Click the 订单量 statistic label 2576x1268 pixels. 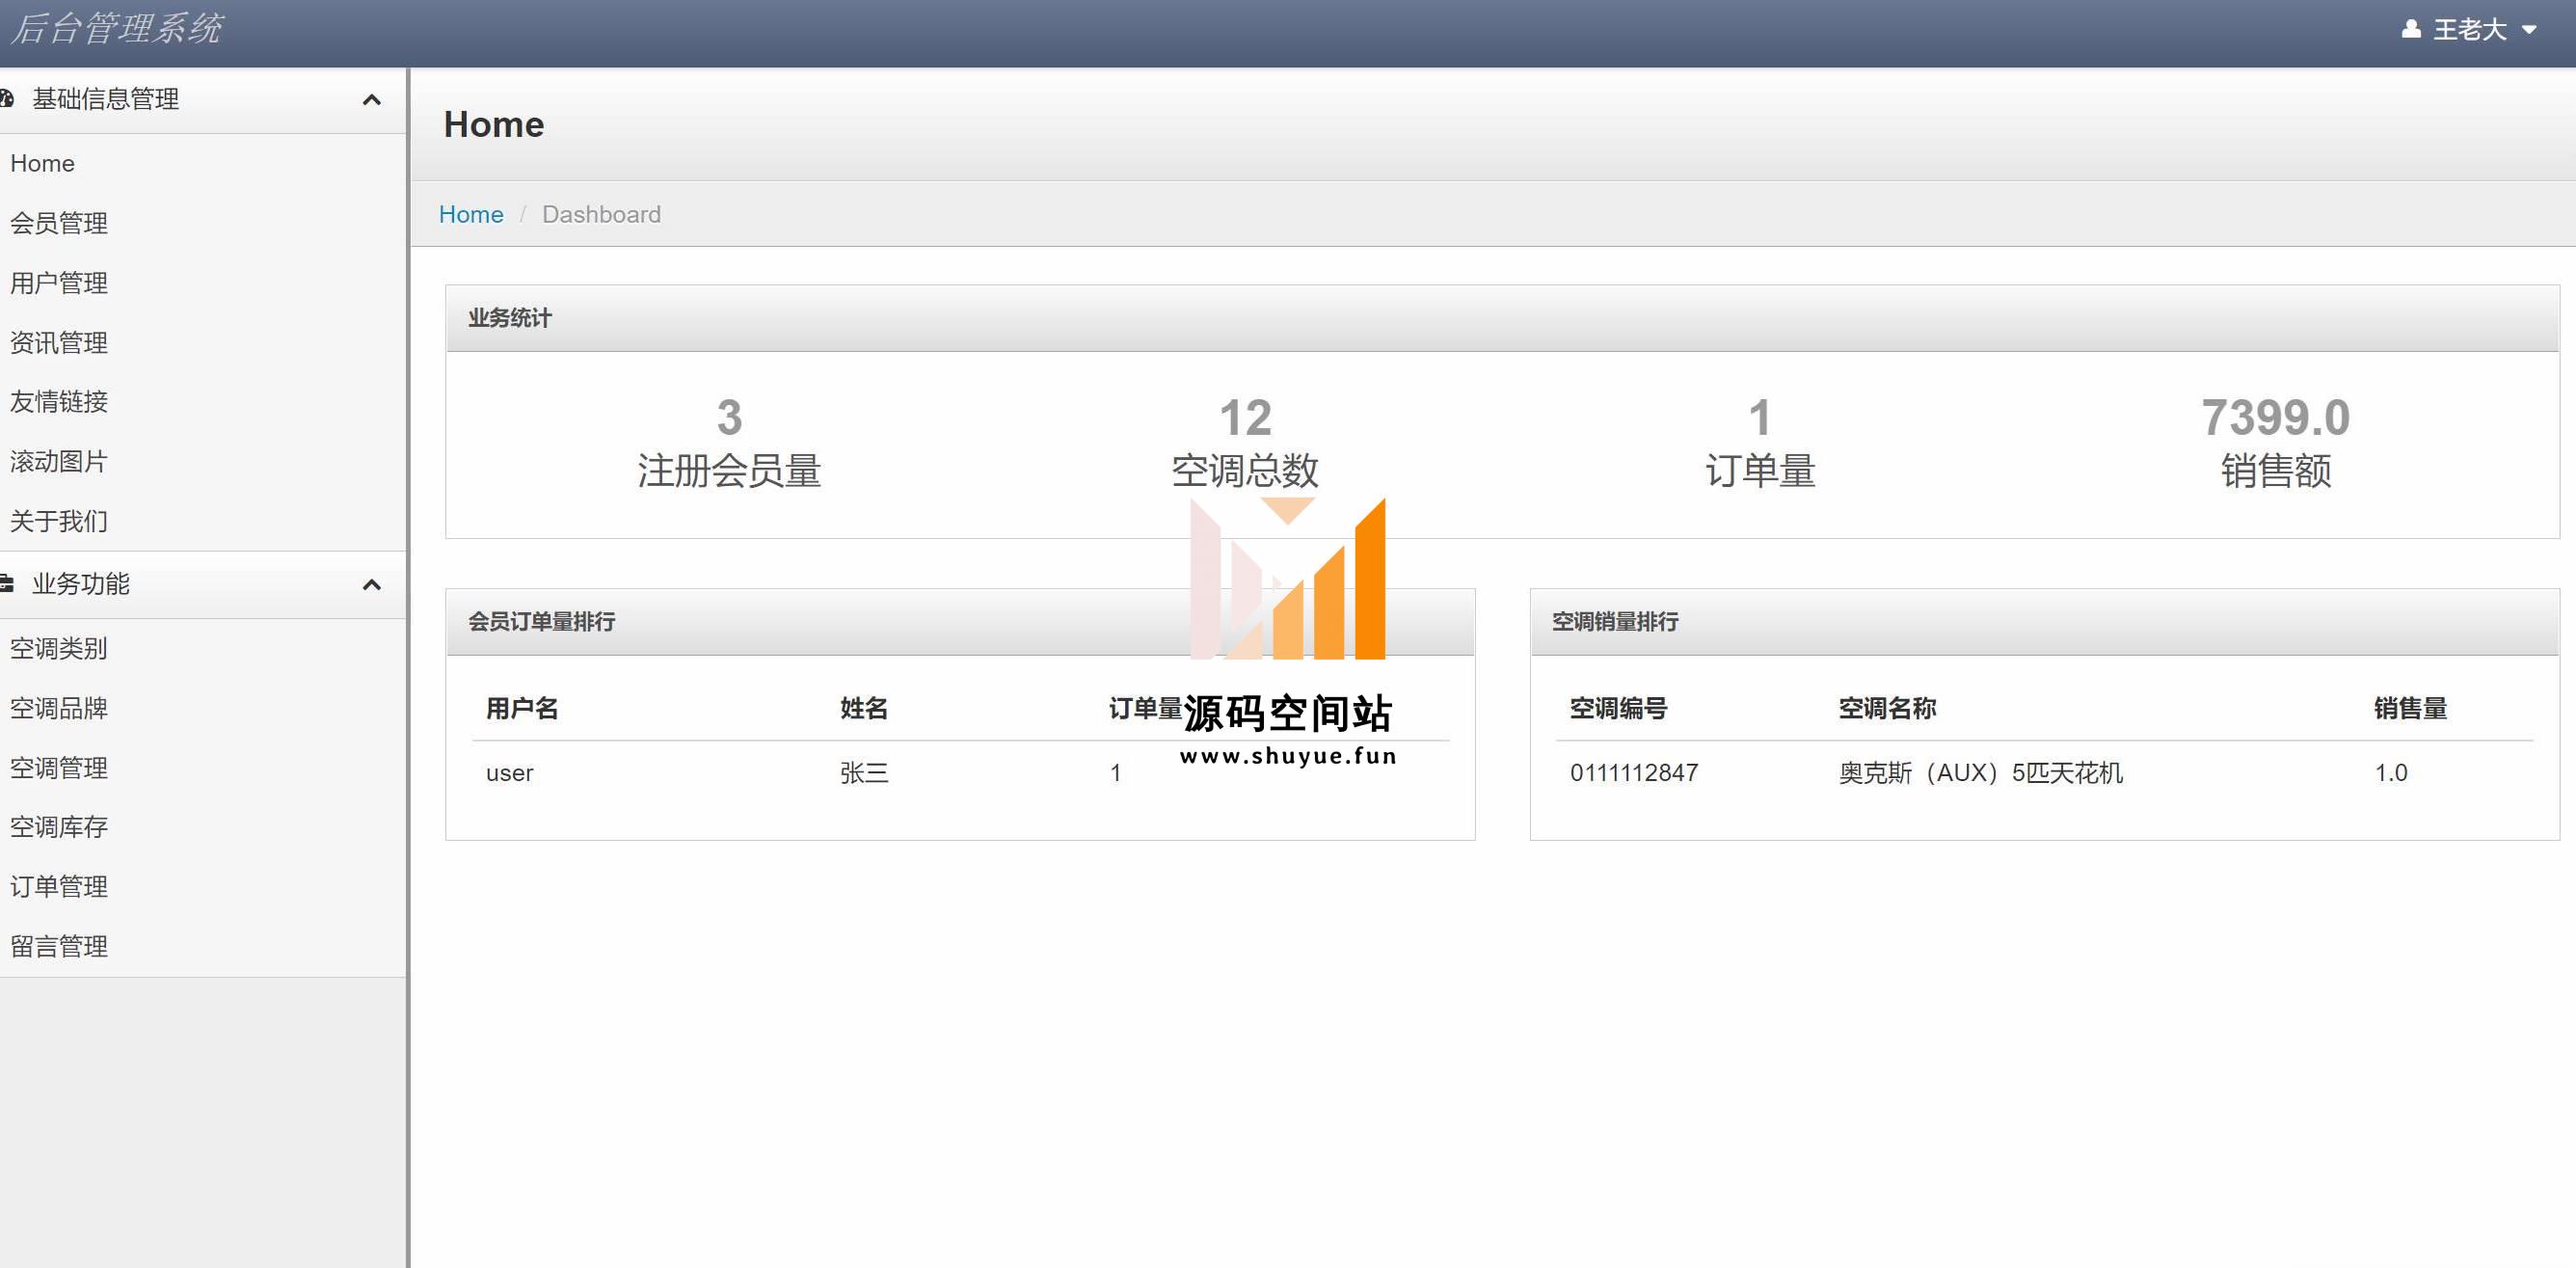pyautogui.click(x=1760, y=470)
